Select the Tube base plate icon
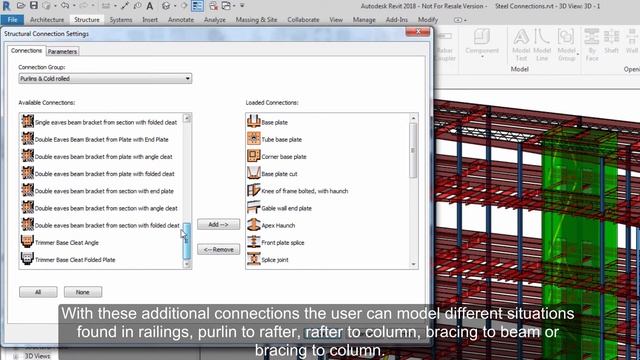Screen dimensions: 640x360 click(253, 138)
